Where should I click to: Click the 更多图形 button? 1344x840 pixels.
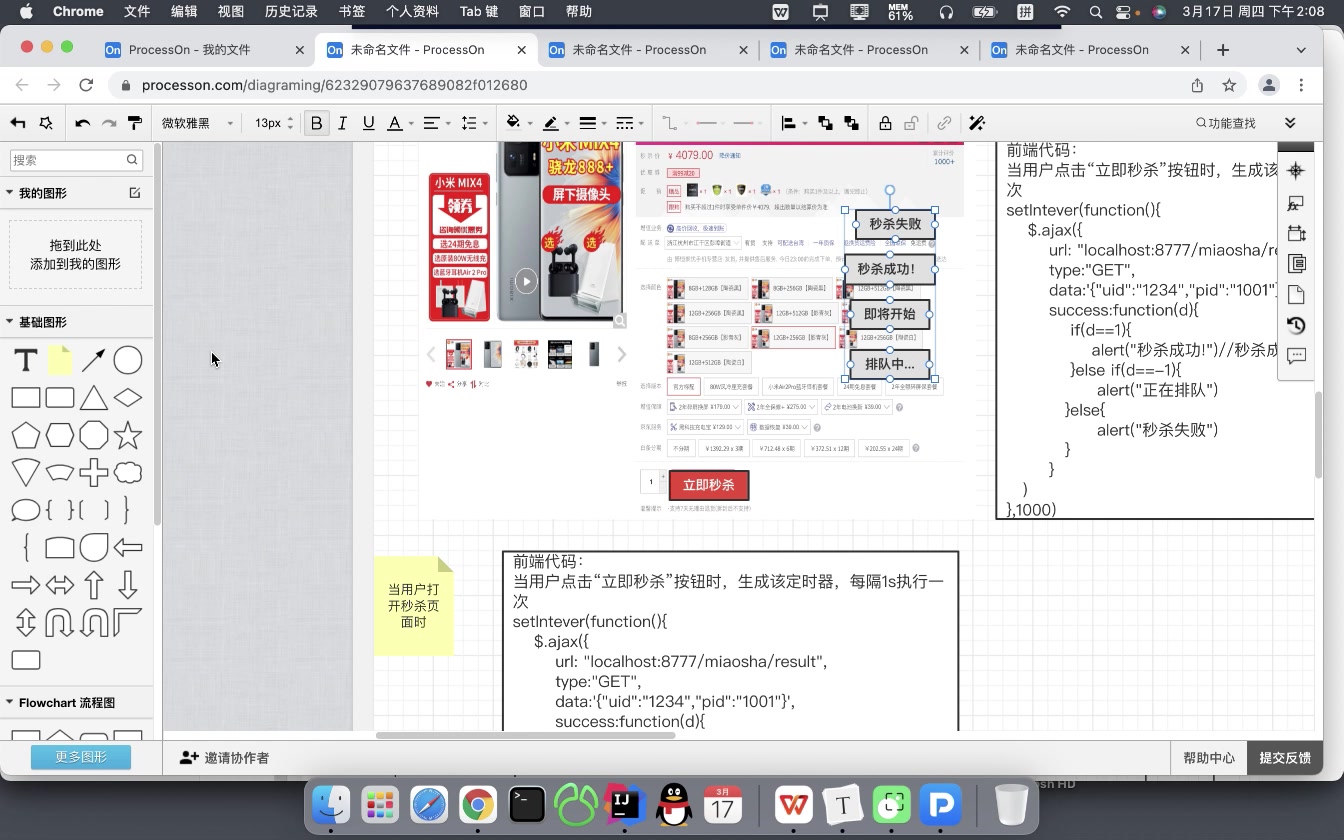81,757
